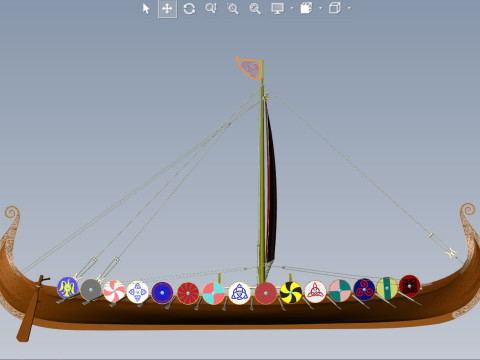Select the plain gray shield
Viewport: 480px width, 360px height.
pos(91,290)
